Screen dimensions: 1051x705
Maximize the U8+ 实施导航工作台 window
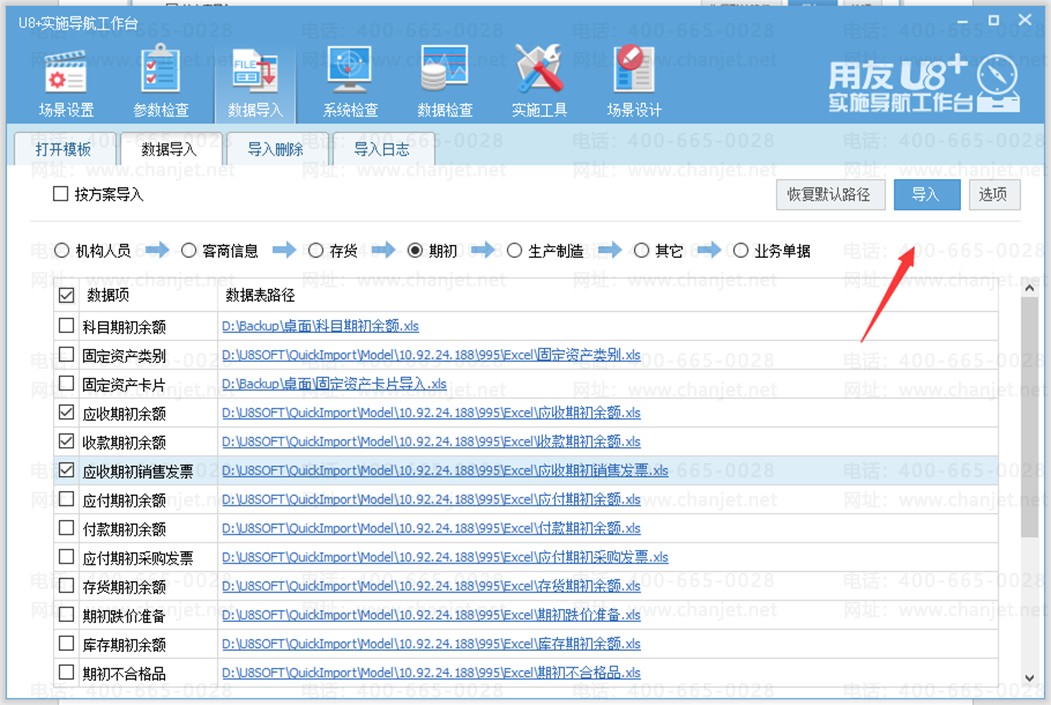(993, 21)
